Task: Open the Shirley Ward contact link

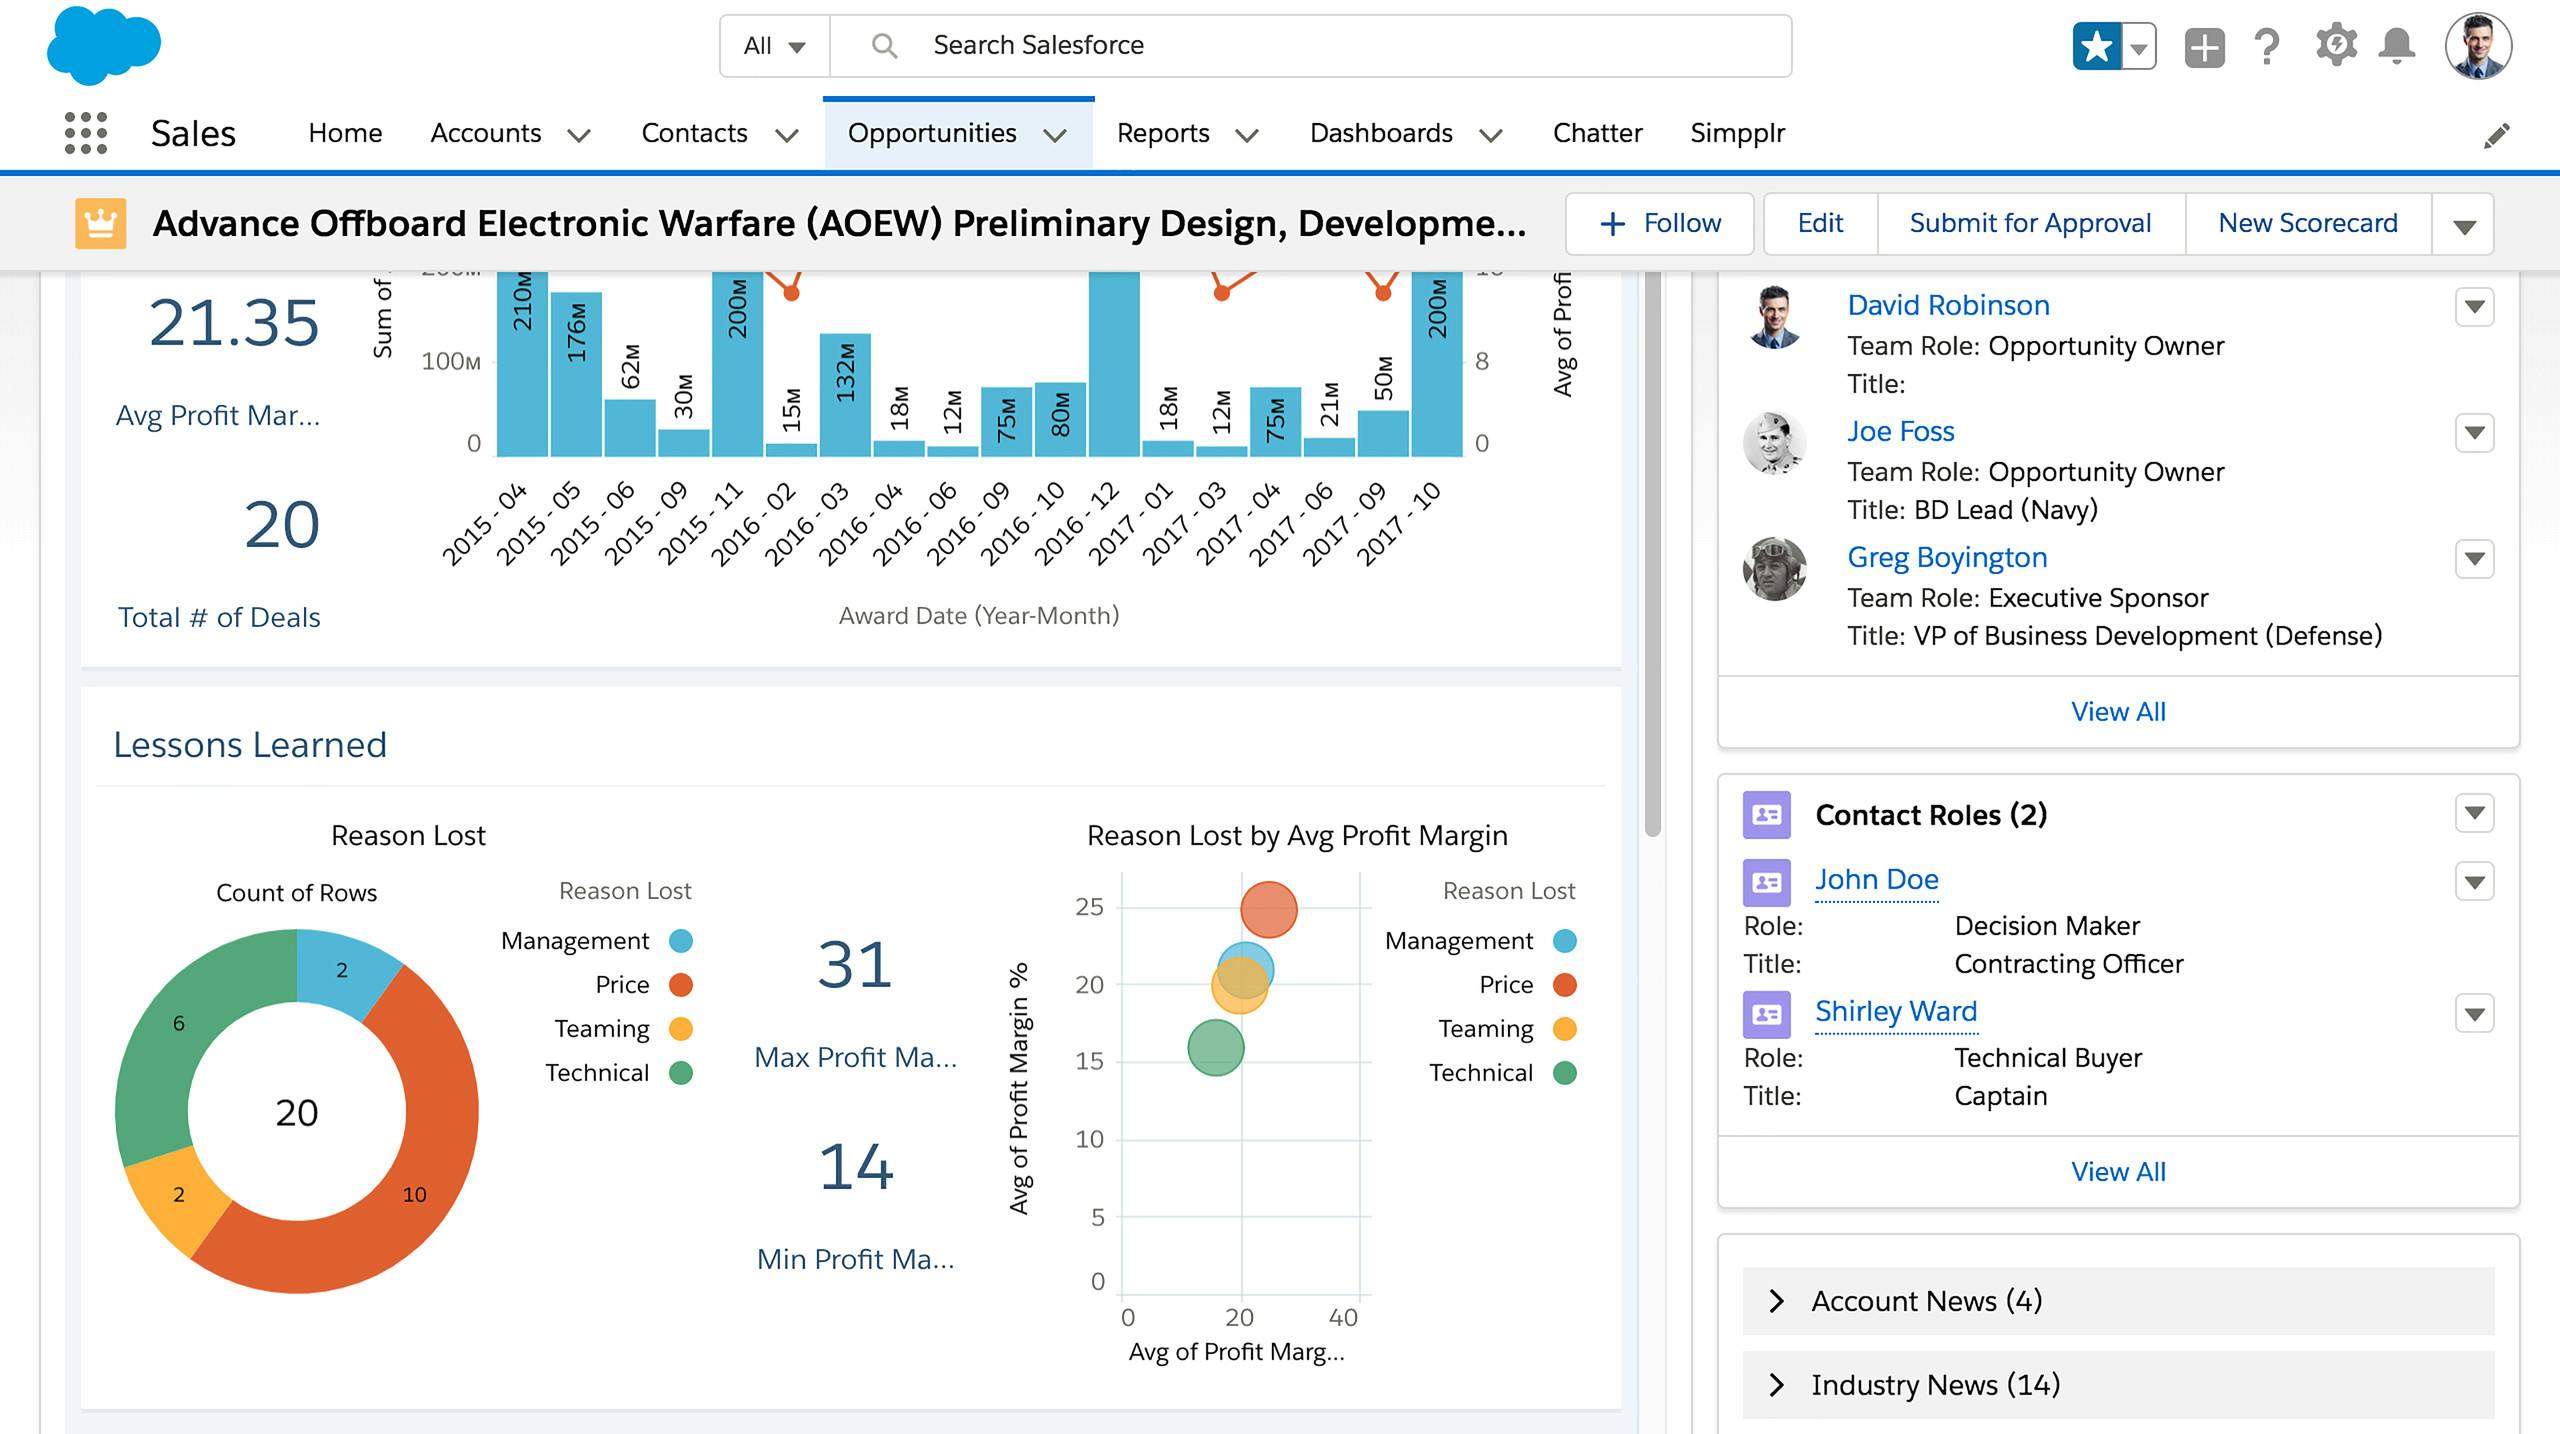Action: pyautogui.click(x=1896, y=1011)
